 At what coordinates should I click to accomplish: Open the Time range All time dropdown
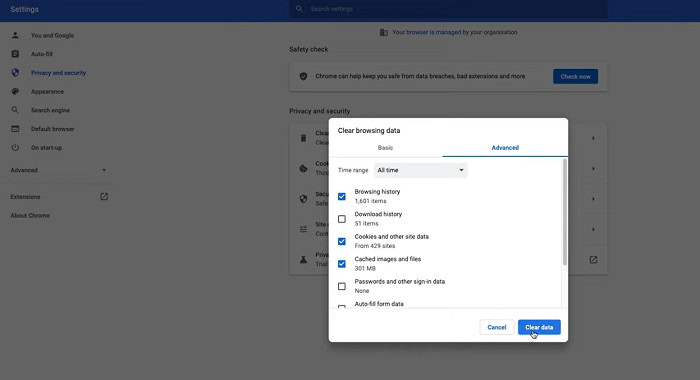tap(421, 170)
